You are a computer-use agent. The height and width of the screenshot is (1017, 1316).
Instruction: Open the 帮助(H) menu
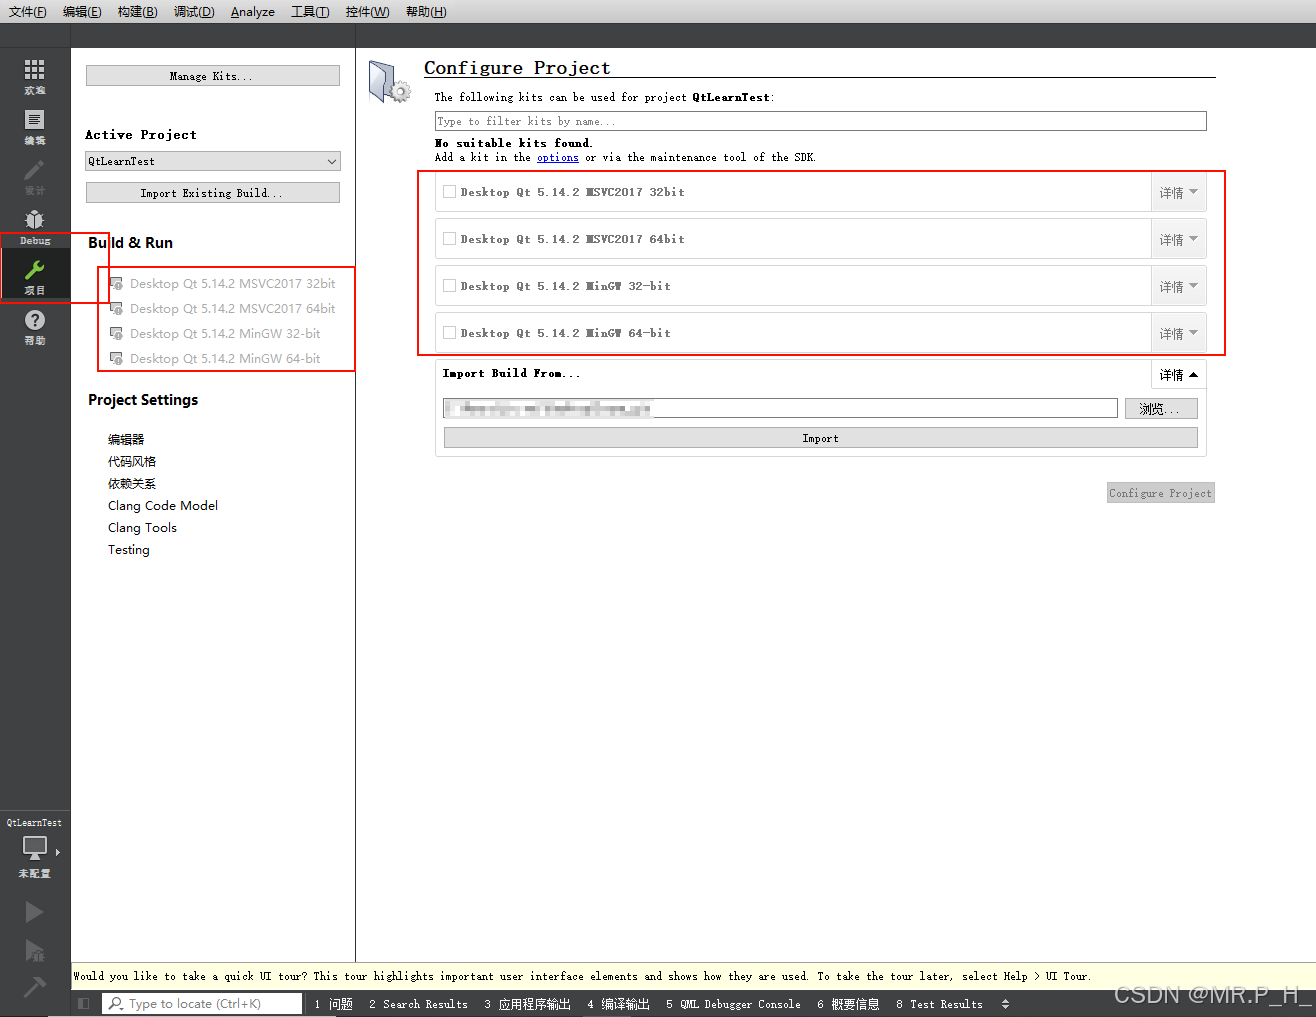426,12
